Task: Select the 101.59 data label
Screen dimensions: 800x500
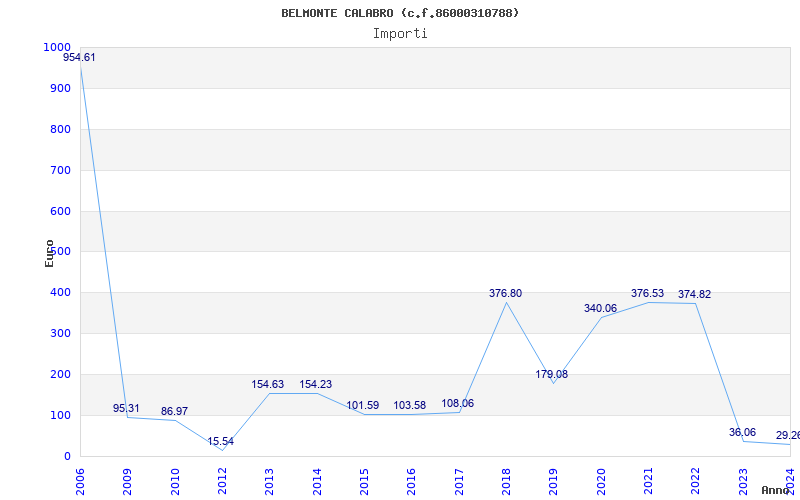Action: click(363, 406)
